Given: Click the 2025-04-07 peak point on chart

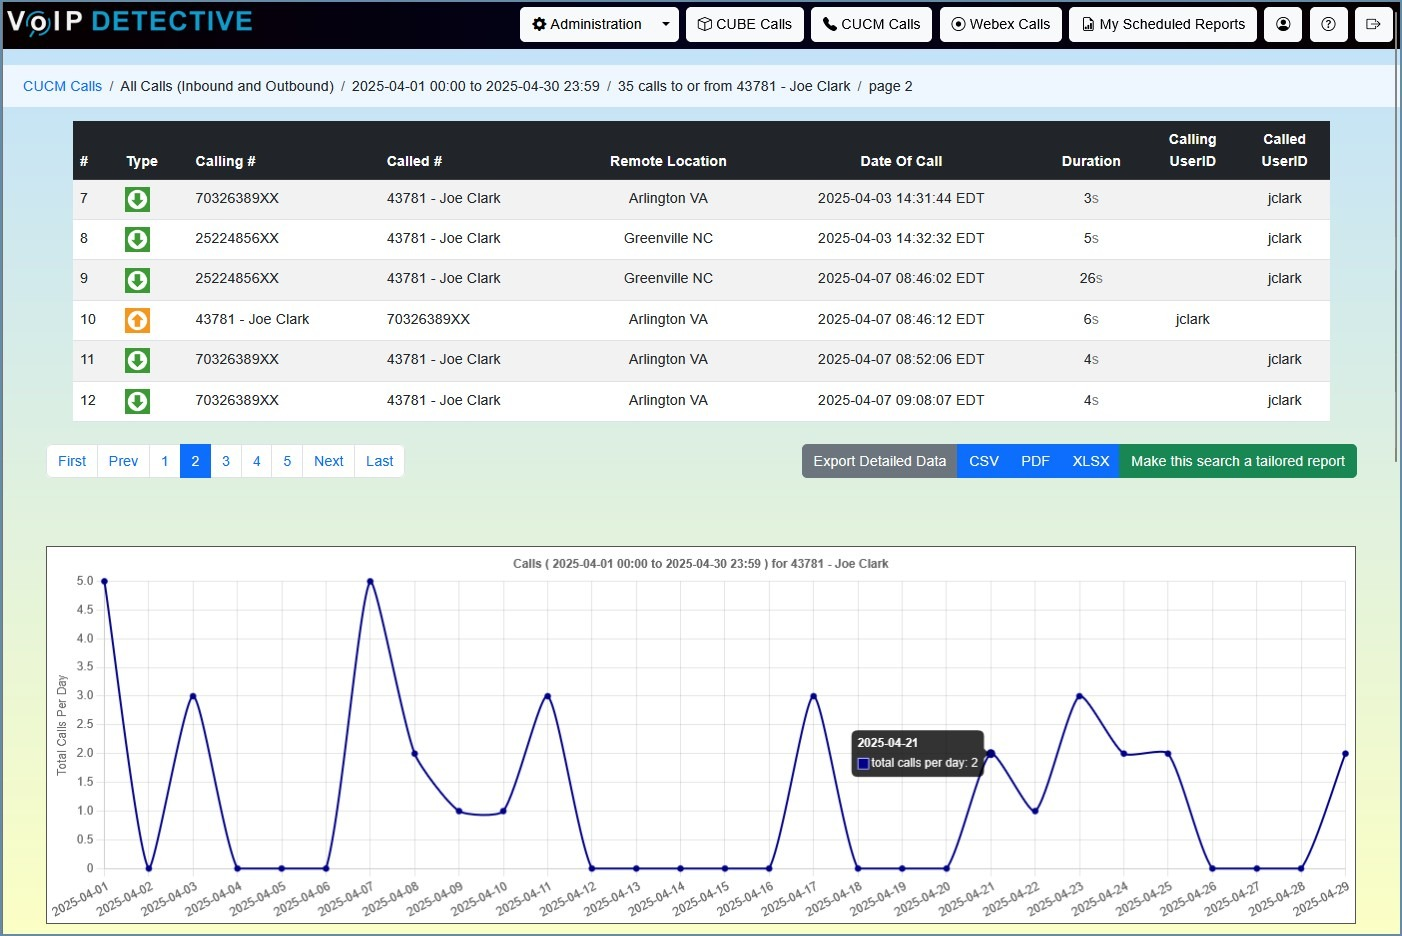Looking at the screenshot, I should (x=370, y=581).
